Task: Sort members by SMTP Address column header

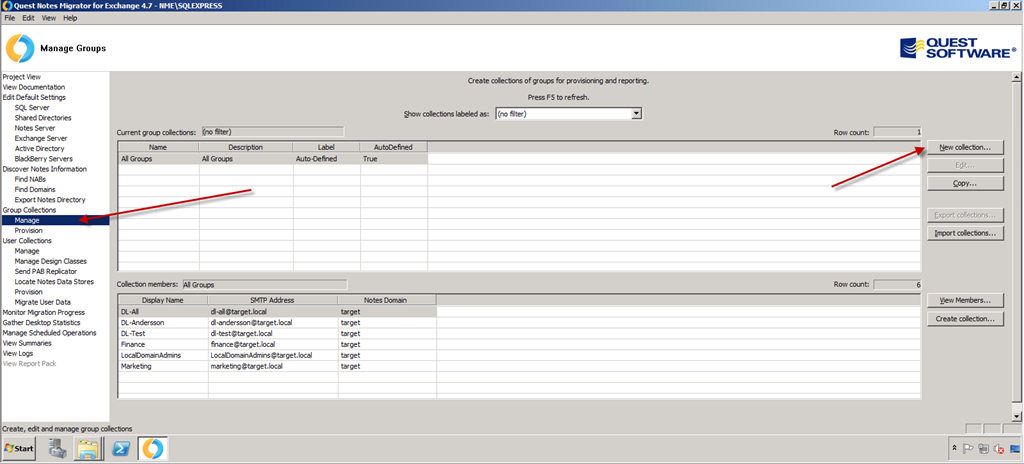Action: (273, 301)
